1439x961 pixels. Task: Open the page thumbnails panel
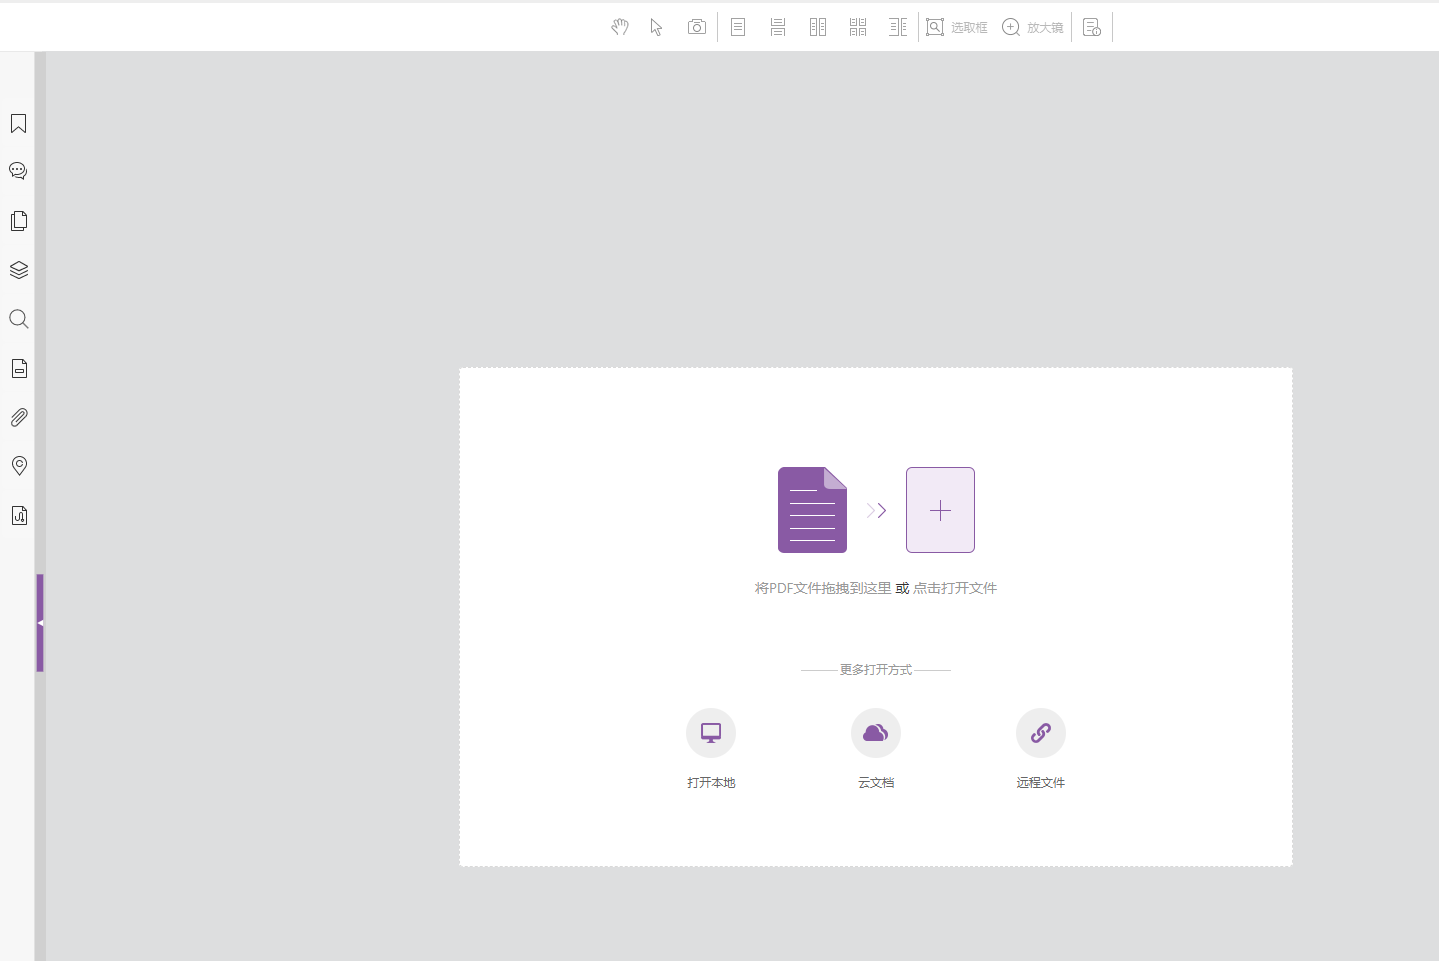[18, 221]
